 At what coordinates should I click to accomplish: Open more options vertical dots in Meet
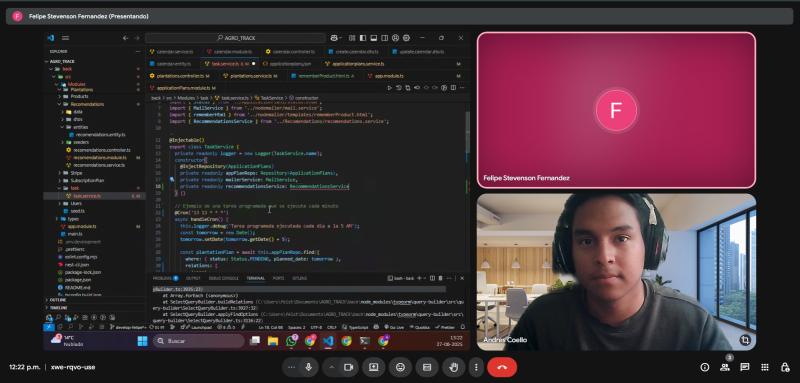476,367
